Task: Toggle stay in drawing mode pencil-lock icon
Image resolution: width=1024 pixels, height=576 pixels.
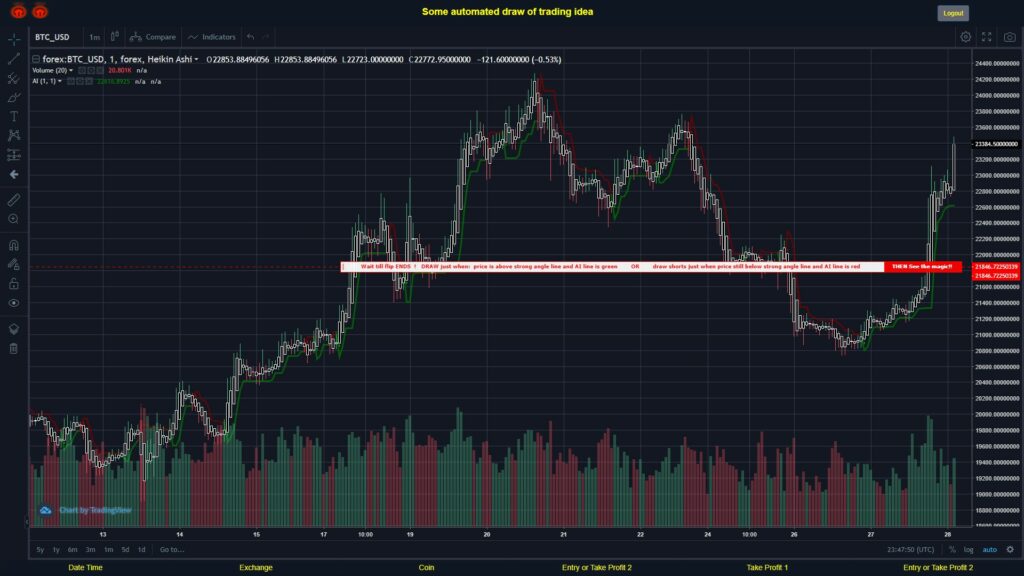Action: (x=14, y=264)
